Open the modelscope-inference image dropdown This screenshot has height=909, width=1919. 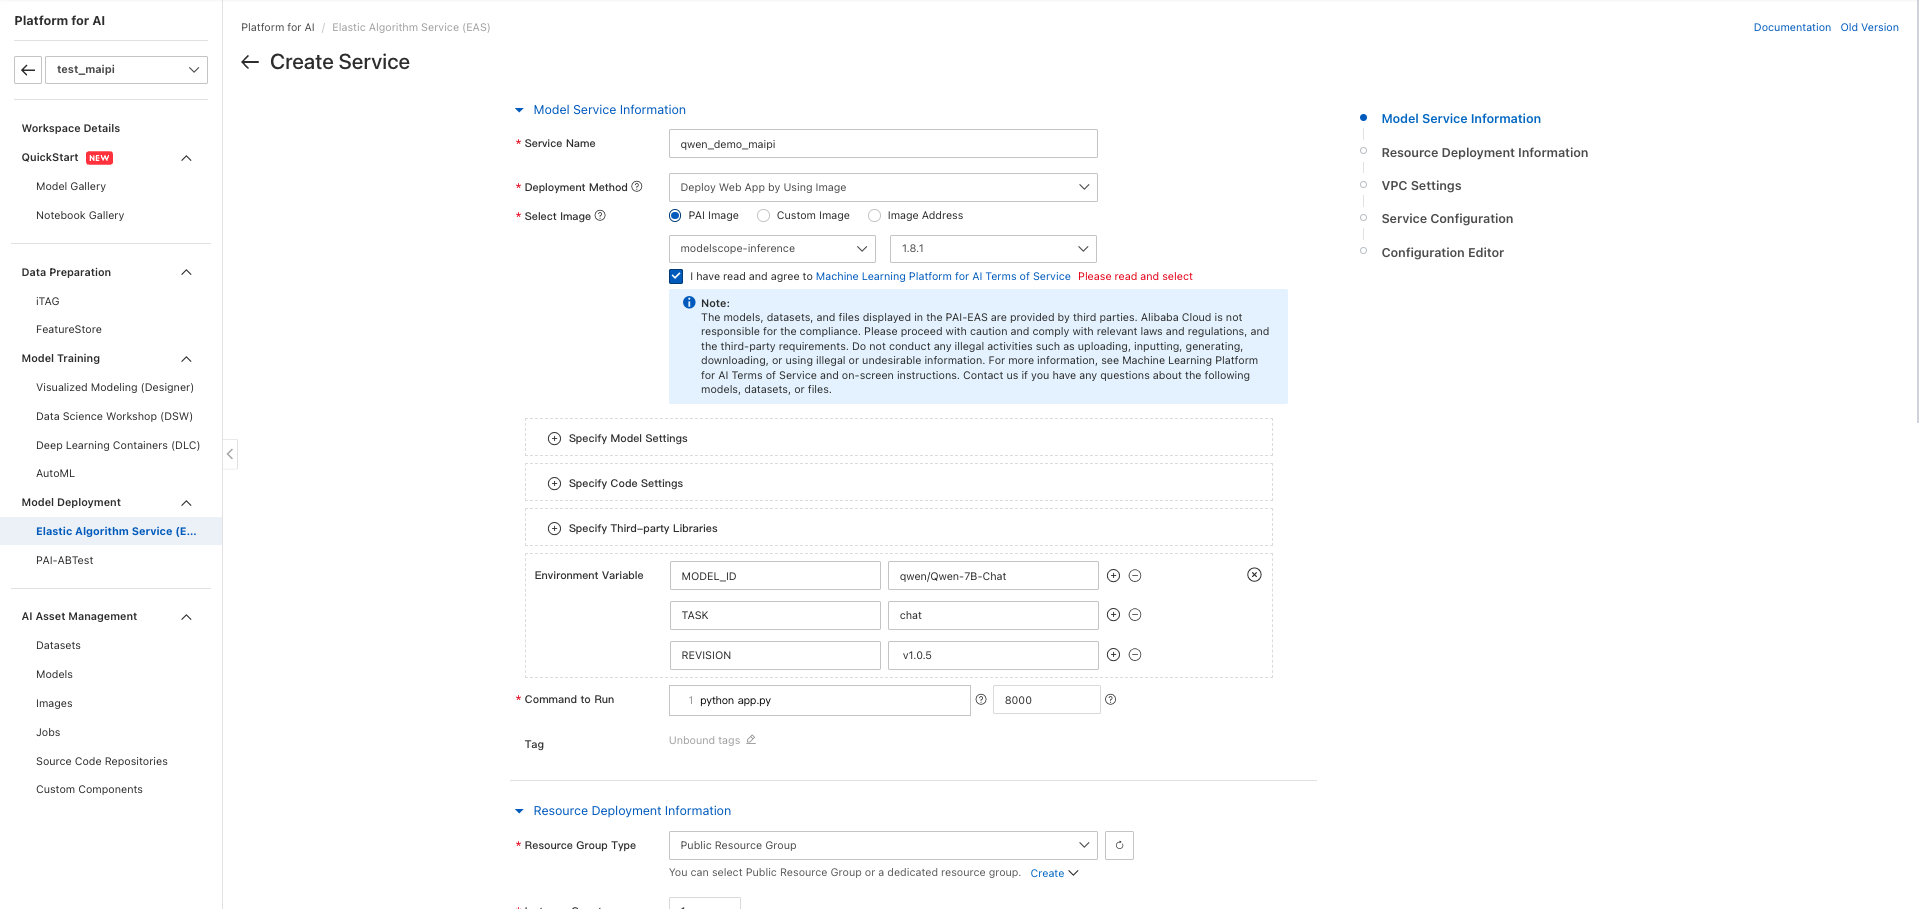click(772, 249)
